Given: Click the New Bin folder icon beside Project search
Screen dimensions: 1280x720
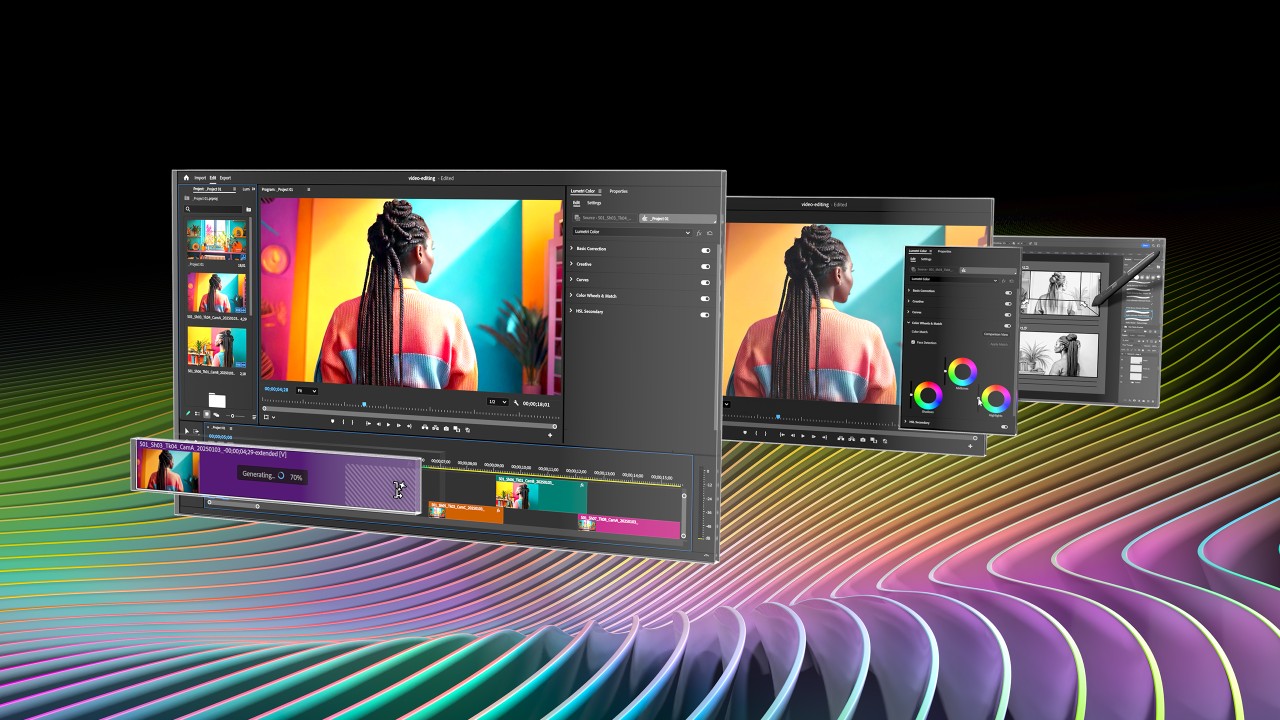Looking at the screenshot, I should 248,209.
